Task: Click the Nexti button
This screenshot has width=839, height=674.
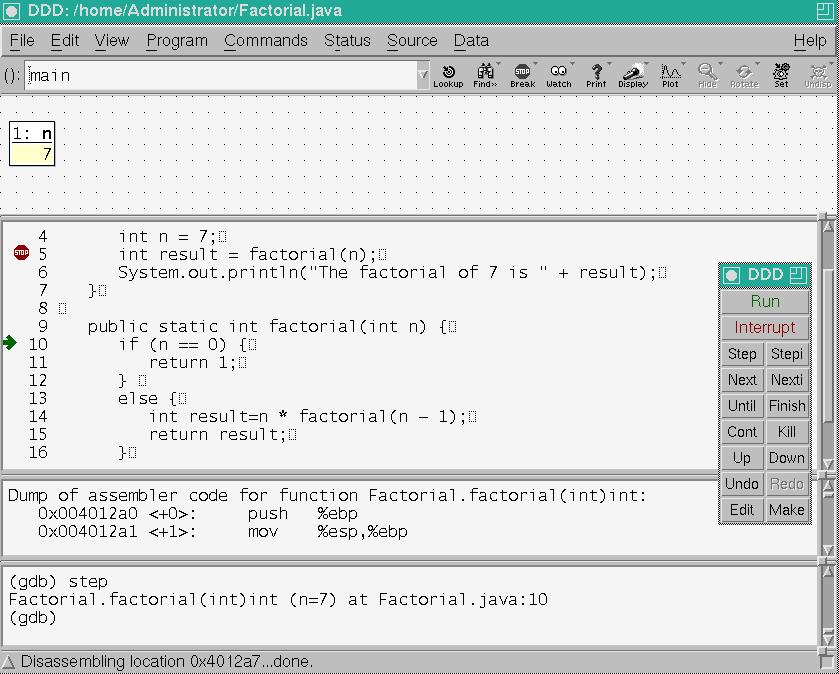Action: click(x=787, y=380)
